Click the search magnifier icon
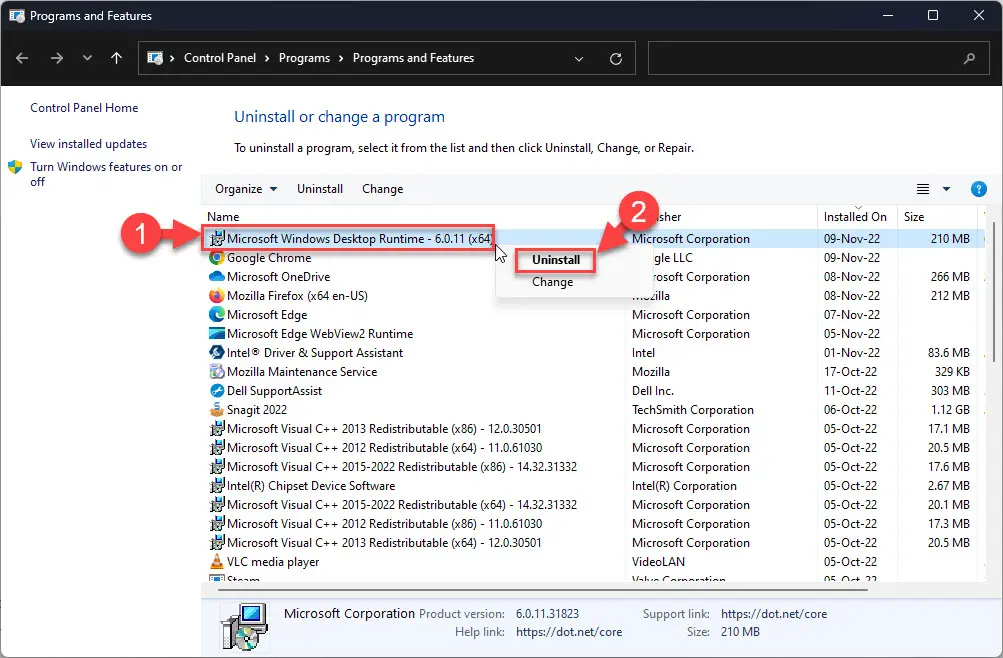 coord(970,58)
